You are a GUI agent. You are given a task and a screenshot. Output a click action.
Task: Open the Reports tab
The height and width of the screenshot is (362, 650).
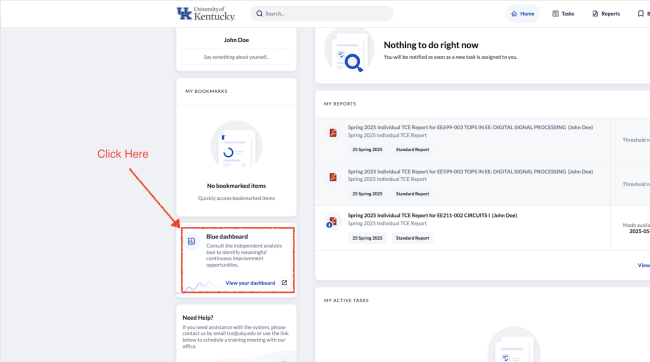point(606,14)
